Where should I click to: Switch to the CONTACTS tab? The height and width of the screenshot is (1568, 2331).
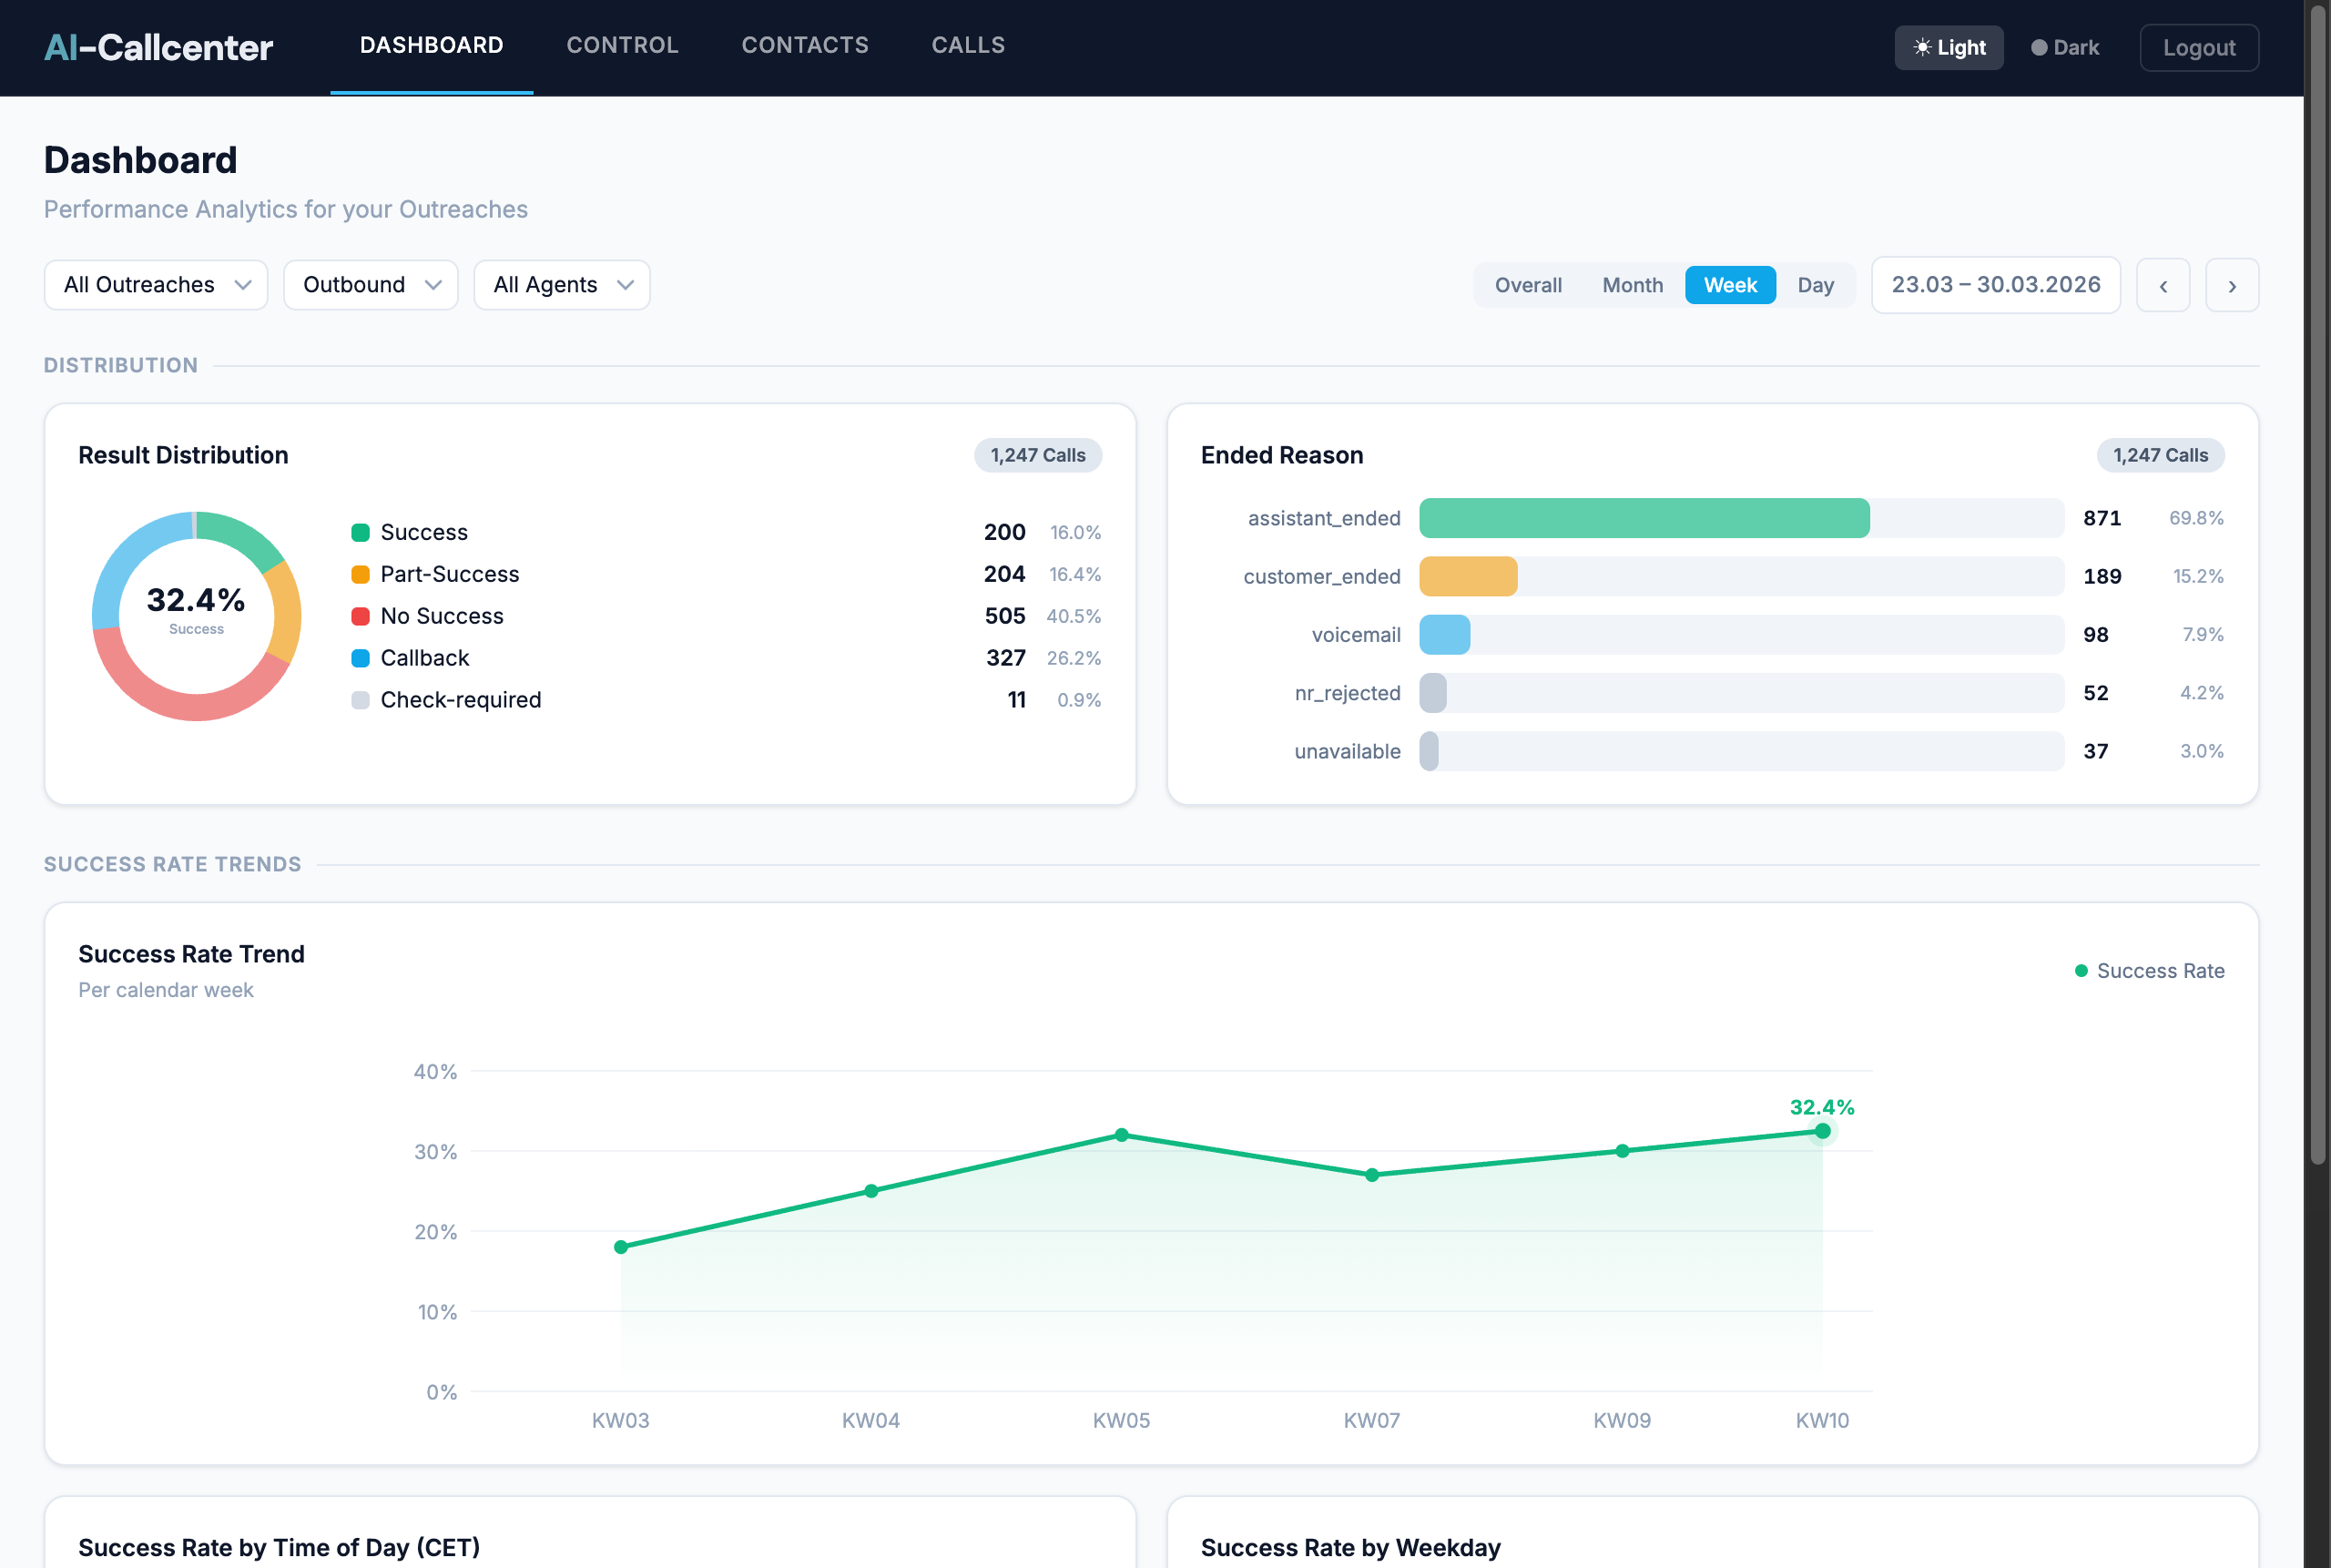tap(805, 45)
